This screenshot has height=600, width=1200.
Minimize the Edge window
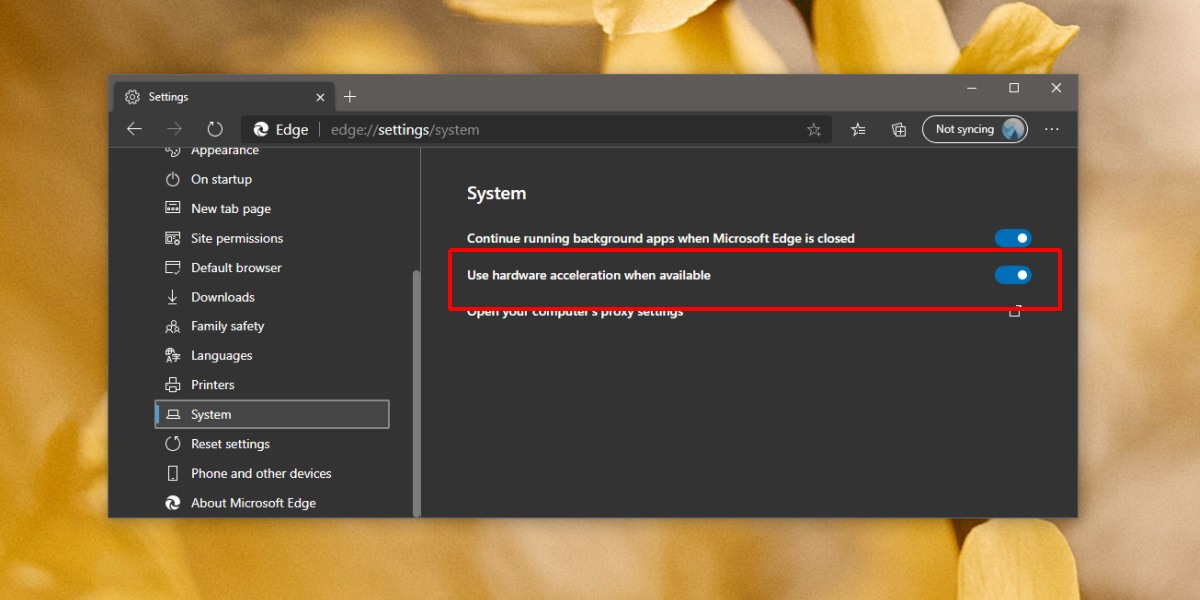[972, 88]
